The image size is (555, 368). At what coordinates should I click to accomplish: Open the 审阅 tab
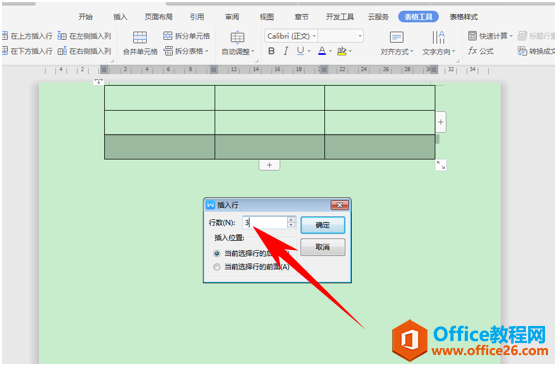point(232,17)
